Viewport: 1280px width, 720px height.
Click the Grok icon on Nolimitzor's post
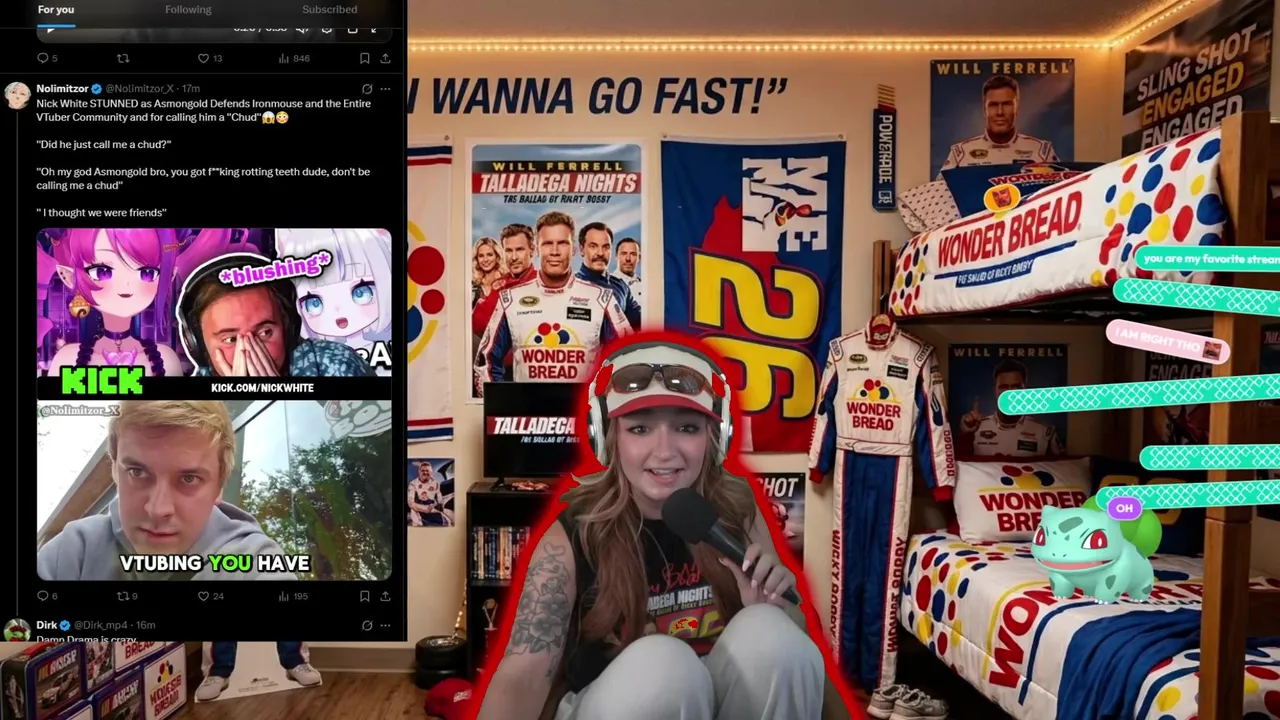(367, 89)
